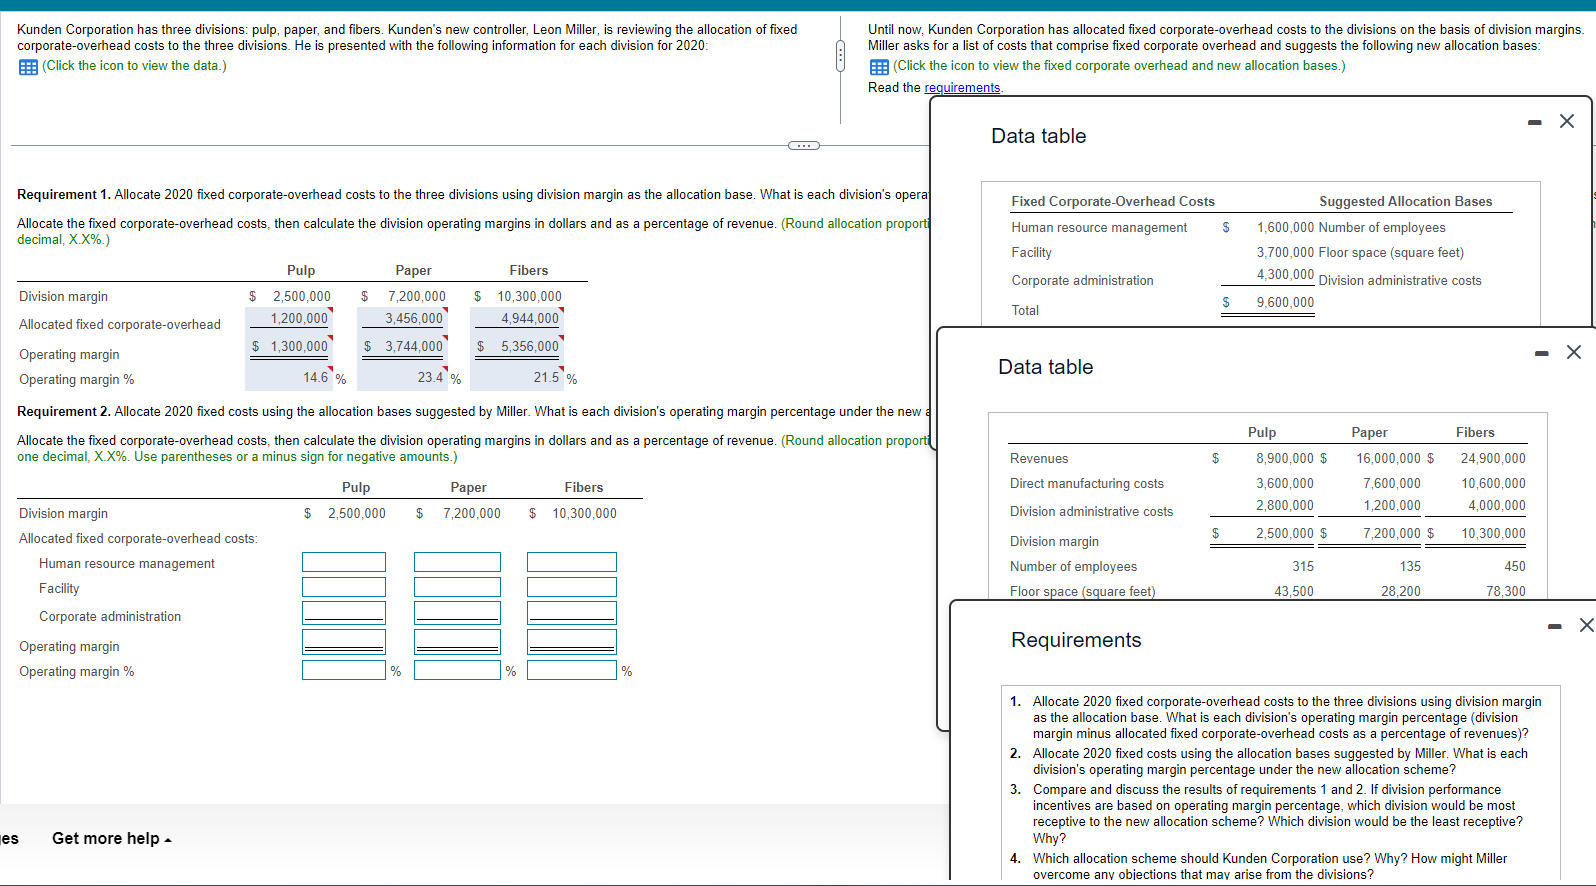The image size is (1596, 886).
Task: Click "Click the icon to view the data" link
Action: 134,66
